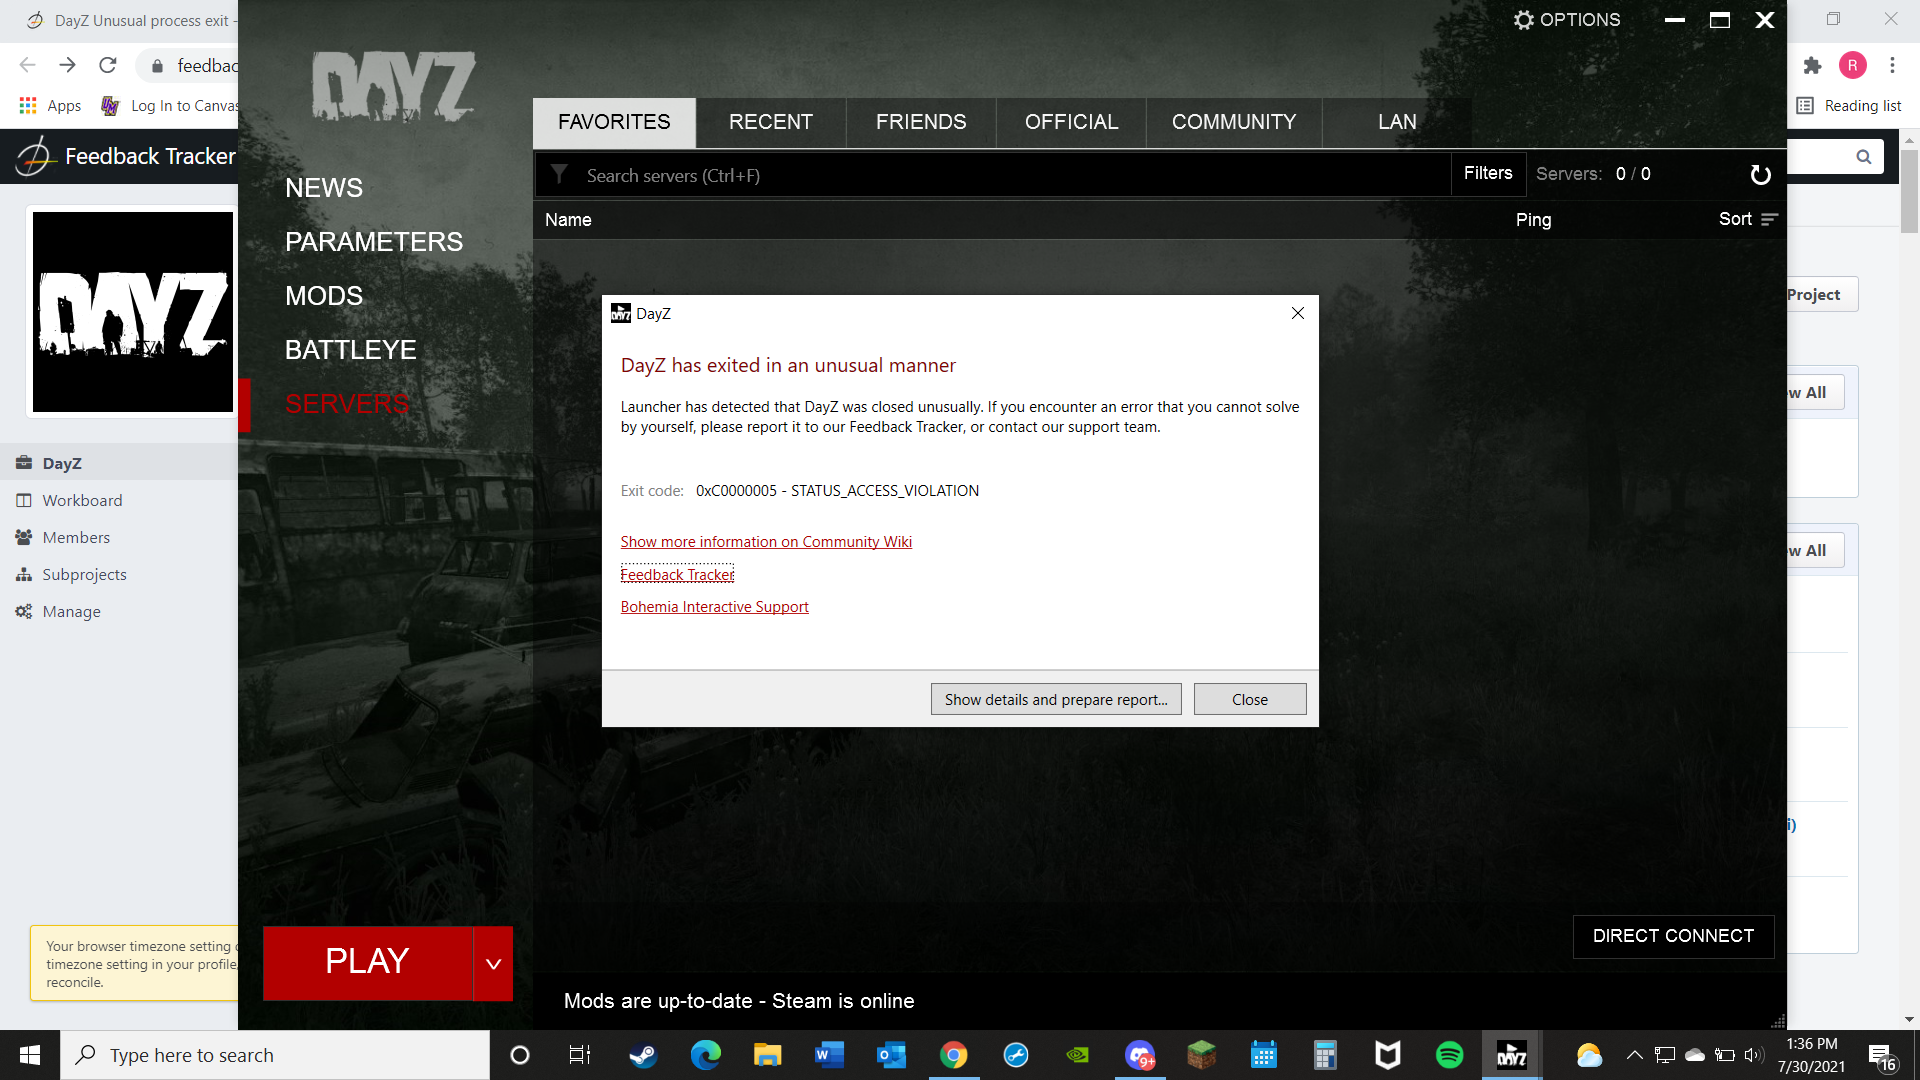This screenshot has width=1920, height=1080.
Task: Close the DayZ error dialog with X
Action: (1297, 313)
